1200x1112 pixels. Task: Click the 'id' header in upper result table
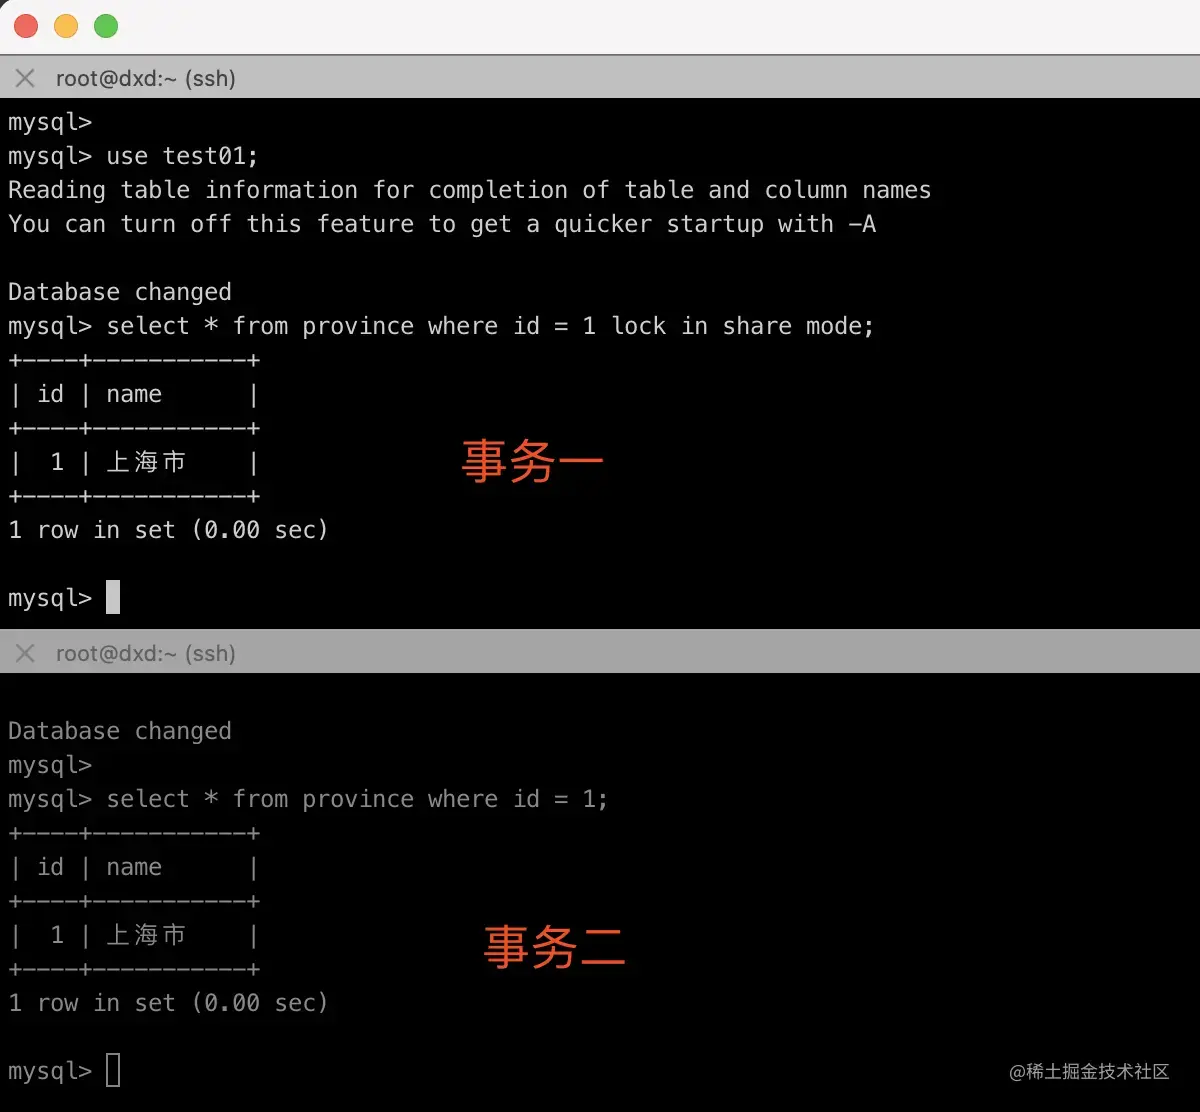tap(50, 394)
